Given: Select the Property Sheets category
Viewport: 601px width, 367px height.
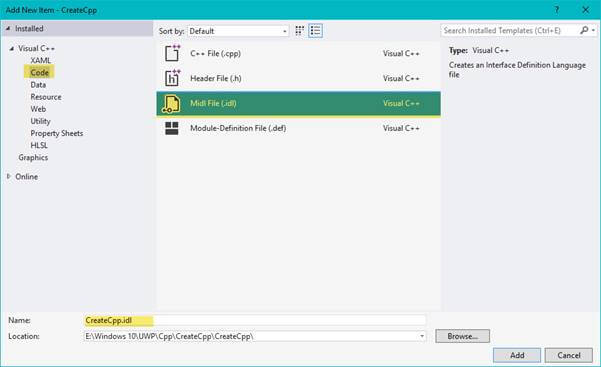Looking at the screenshot, I should [x=57, y=133].
